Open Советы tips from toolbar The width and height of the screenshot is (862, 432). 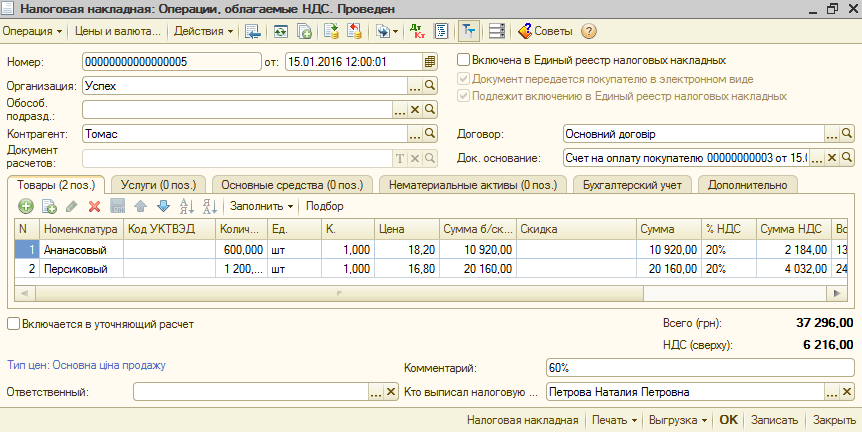pyautogui.click(x=544, y=31)
